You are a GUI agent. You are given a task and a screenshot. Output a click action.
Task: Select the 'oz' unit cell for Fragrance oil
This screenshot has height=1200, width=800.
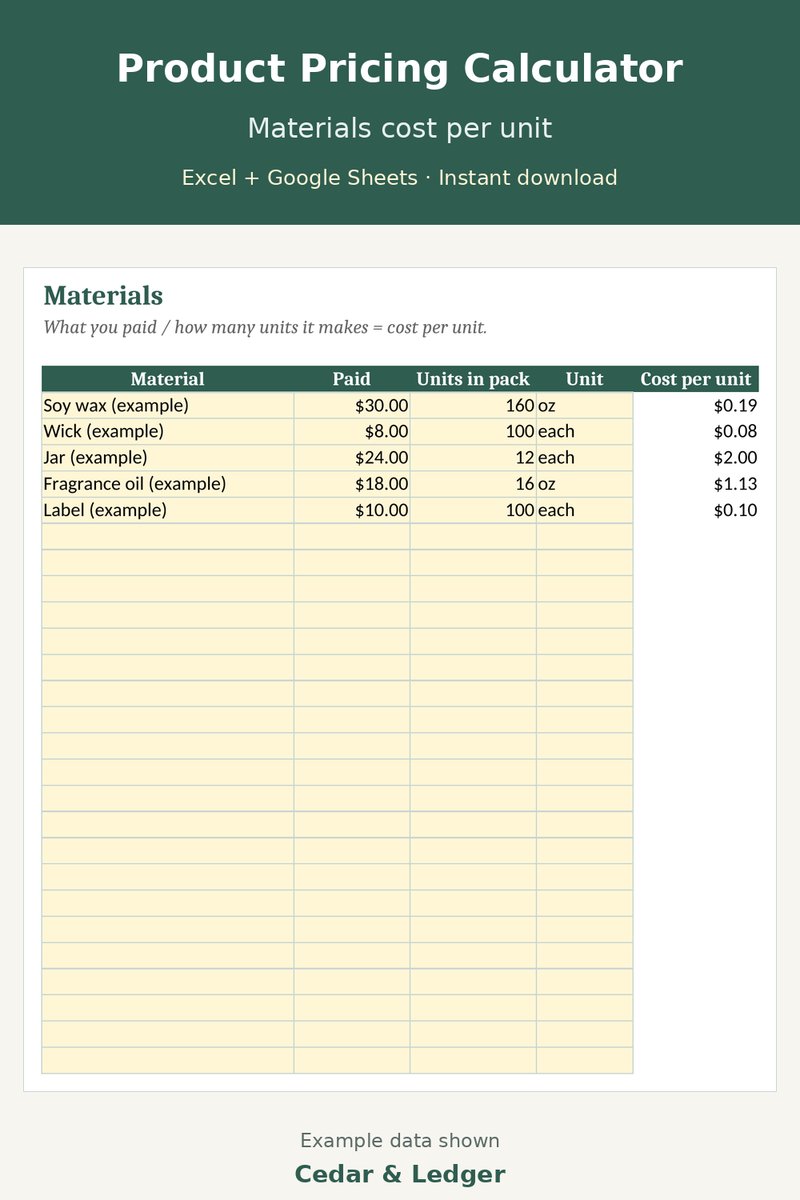click(x=585, y=484)
